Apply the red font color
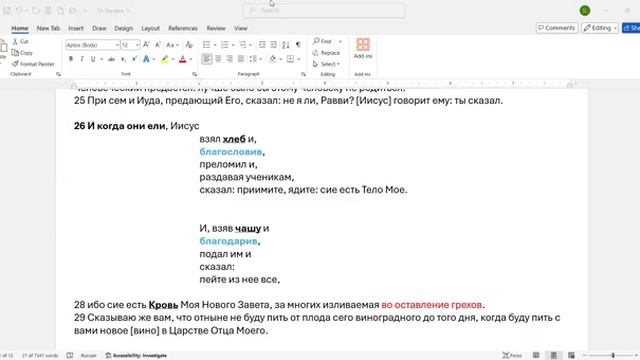Screen dimensions: 640x360 (x=182, y=59)
